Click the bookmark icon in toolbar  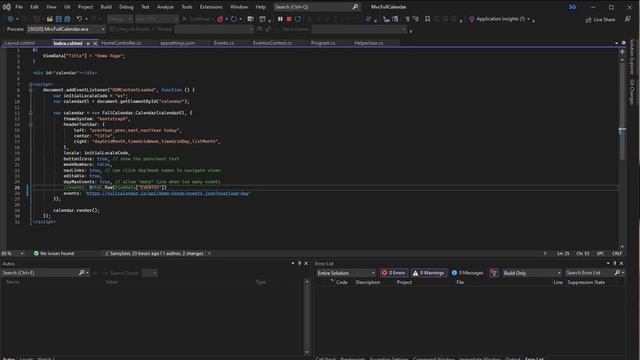tap(427, 19)
